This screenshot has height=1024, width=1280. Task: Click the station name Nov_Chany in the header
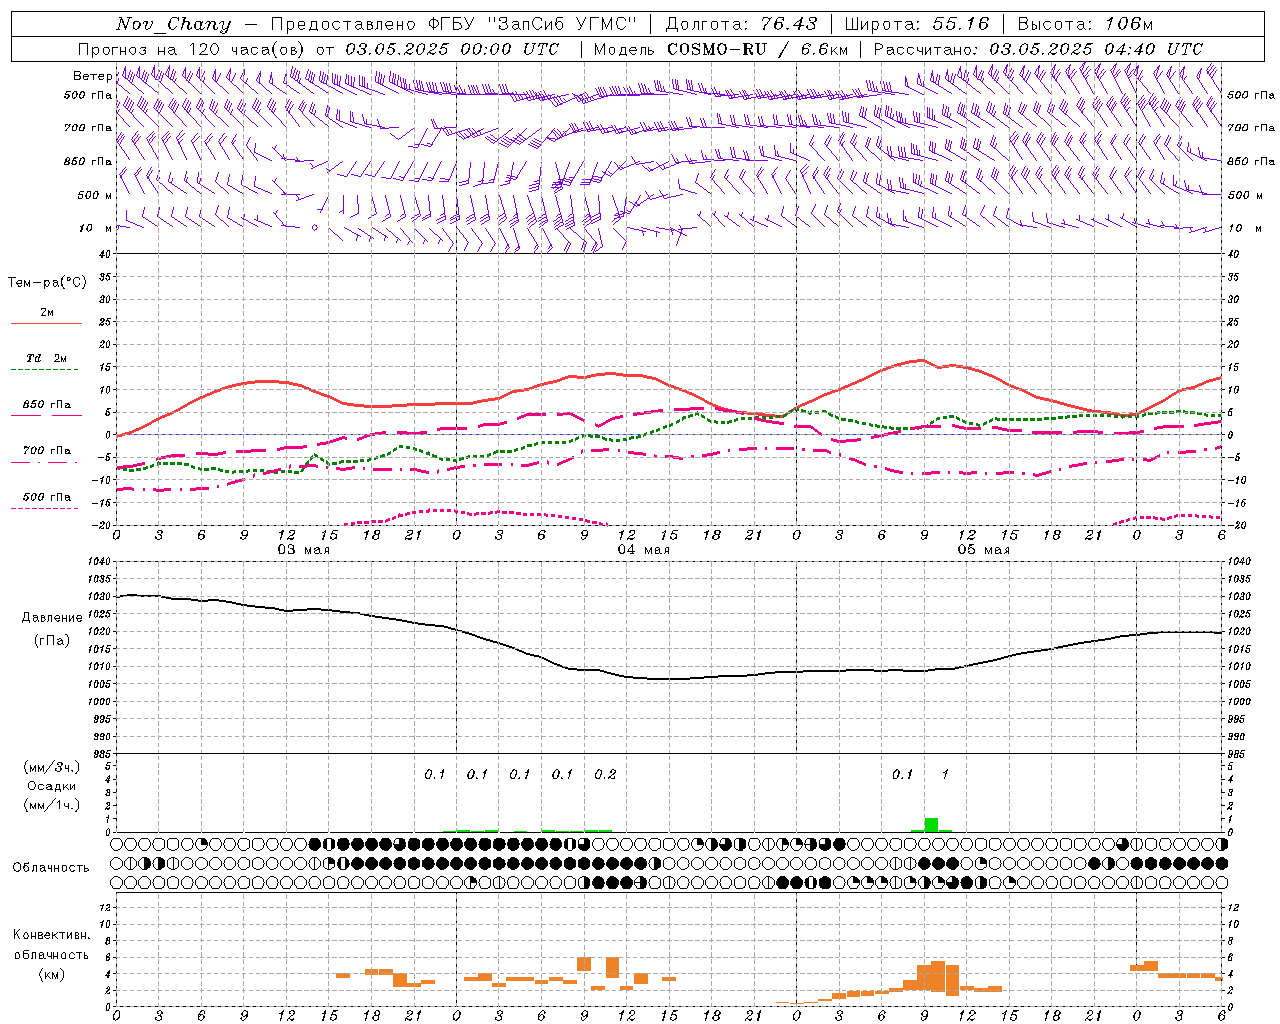[x=173, y=24]
